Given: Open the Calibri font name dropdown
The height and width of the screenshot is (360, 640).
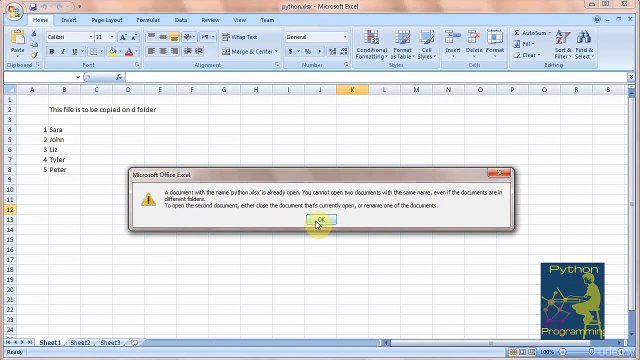Looking at the screenshot, I should click(x=91, y=37).
